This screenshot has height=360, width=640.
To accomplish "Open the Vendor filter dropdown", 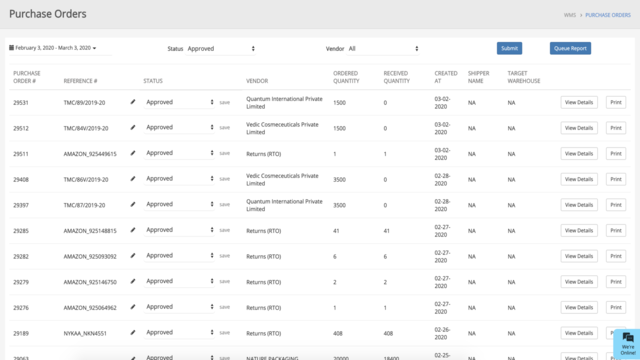I will 383,49.
